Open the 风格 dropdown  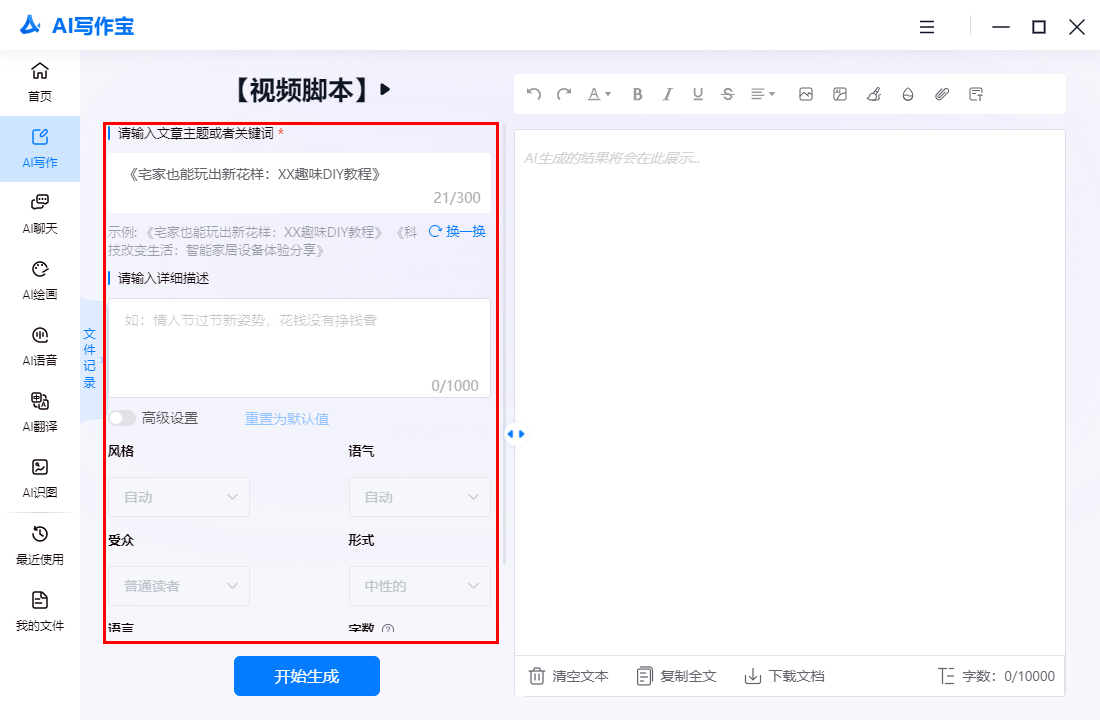[x=179, y=497]
